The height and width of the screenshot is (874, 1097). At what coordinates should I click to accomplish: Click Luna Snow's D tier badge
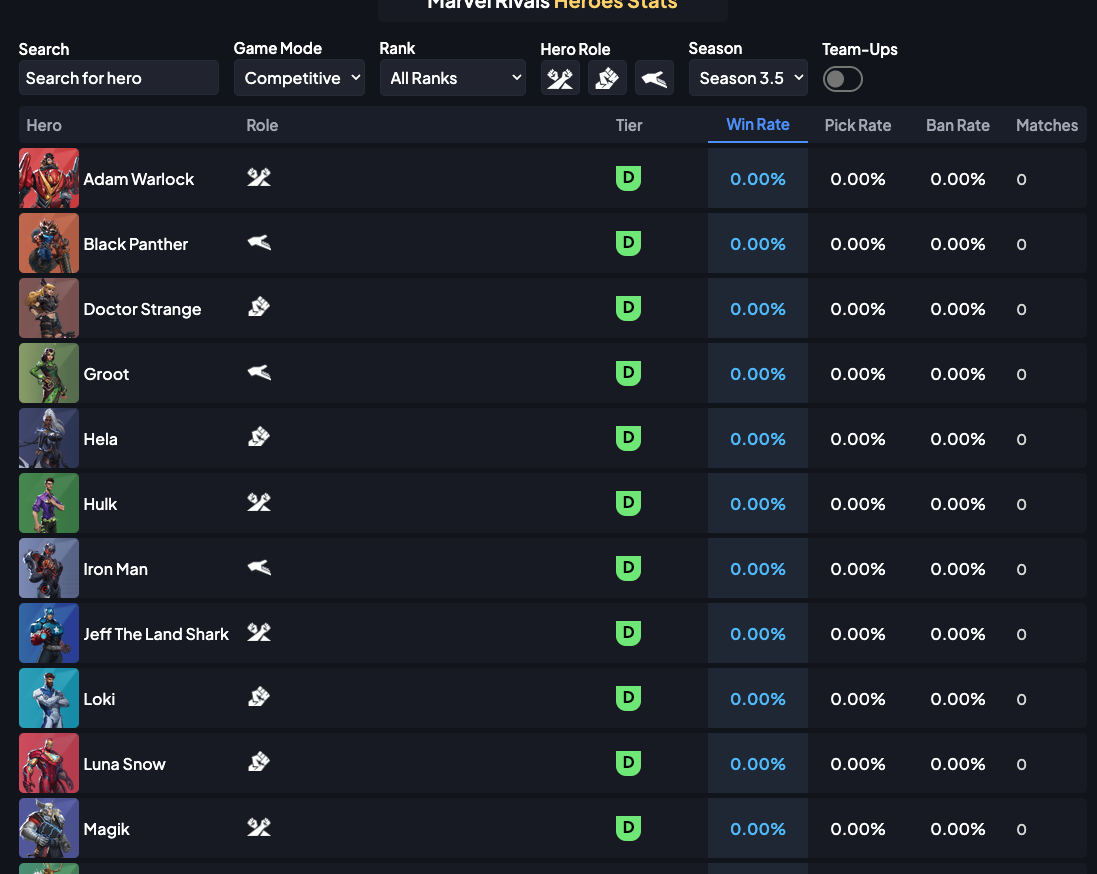628,763
